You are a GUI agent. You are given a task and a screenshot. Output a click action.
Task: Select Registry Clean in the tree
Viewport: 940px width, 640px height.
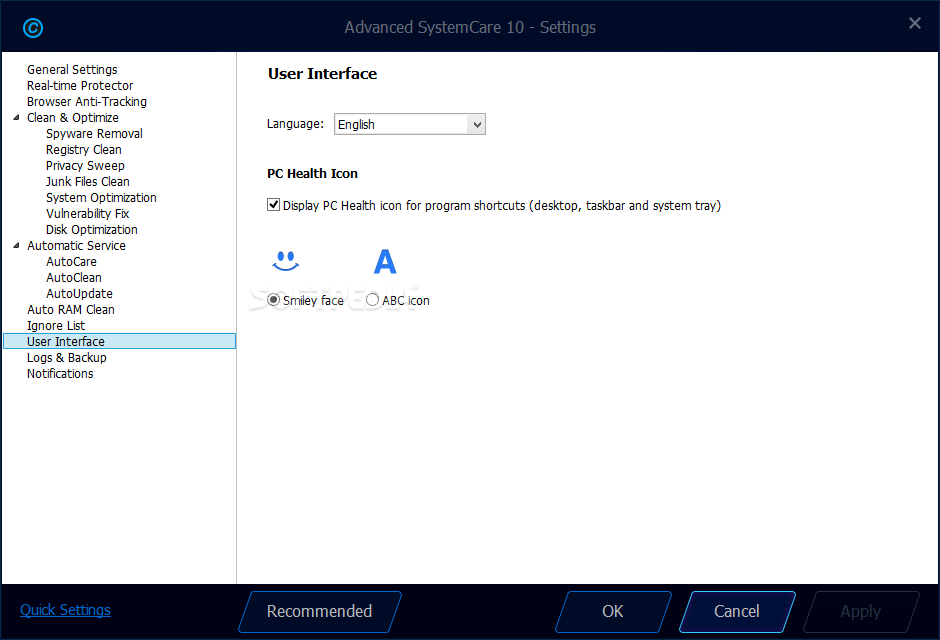tap(84, 150)
